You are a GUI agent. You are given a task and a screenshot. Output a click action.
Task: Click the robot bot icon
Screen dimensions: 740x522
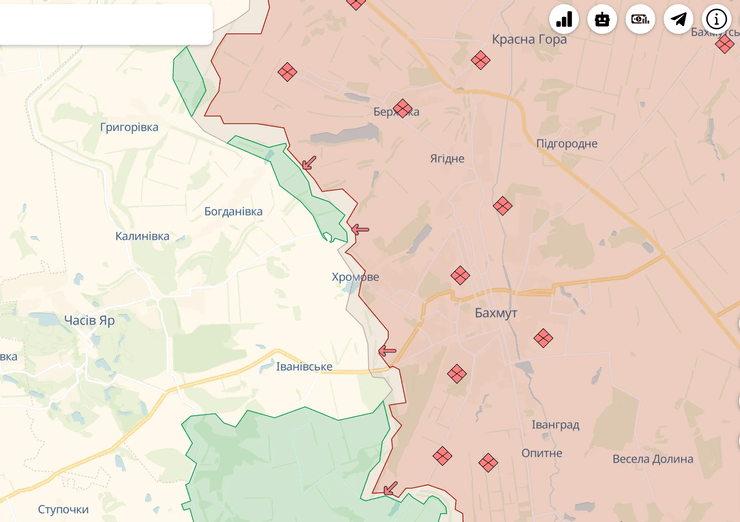pos(602,19)
